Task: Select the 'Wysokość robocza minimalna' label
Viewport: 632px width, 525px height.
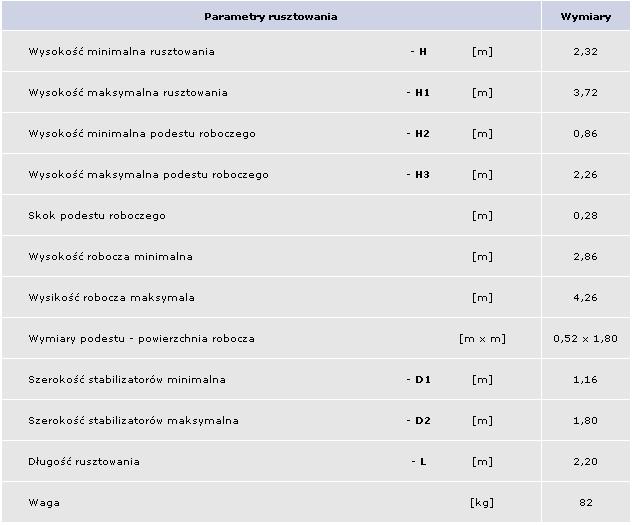Action: pyautogui.click(x=111, y=257)
